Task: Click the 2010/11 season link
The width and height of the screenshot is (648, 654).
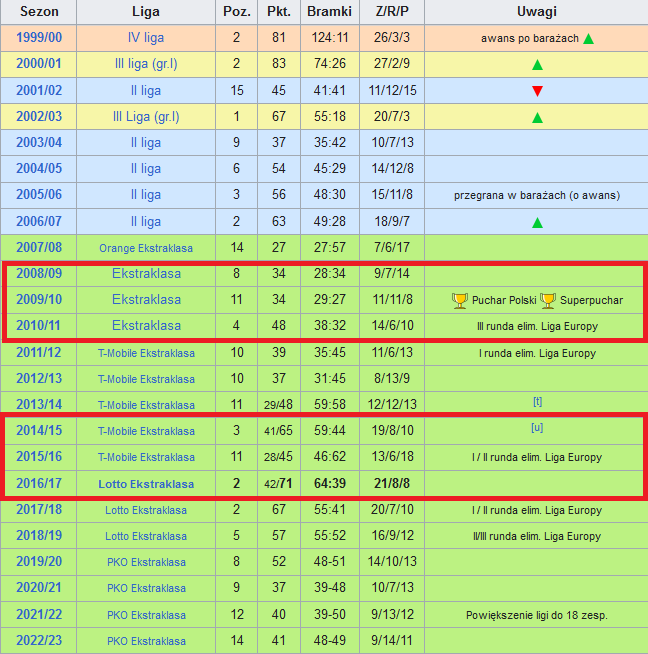Action: pos(39,325)
